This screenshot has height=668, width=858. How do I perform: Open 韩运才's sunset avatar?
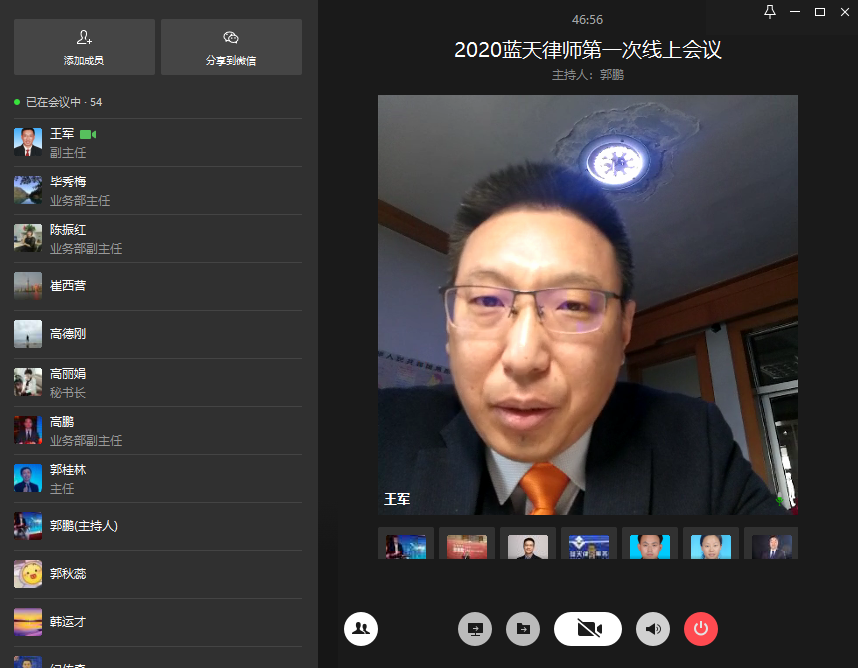[x=28, y=622]
